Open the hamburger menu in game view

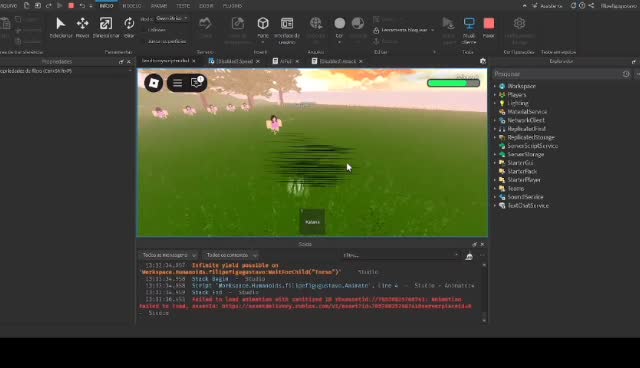coord(178,83)
